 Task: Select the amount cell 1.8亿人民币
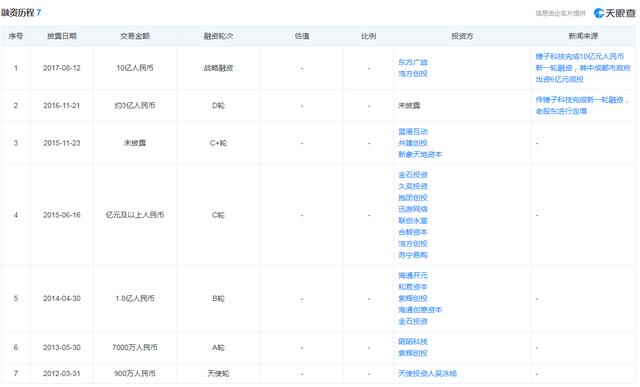click(x=135, y=298)
